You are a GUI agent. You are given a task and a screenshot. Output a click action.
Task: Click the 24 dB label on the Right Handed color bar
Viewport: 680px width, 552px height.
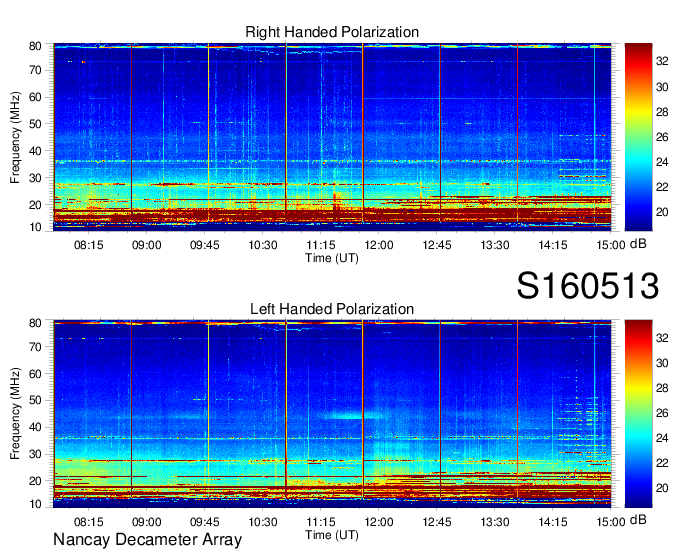(662, 162)
